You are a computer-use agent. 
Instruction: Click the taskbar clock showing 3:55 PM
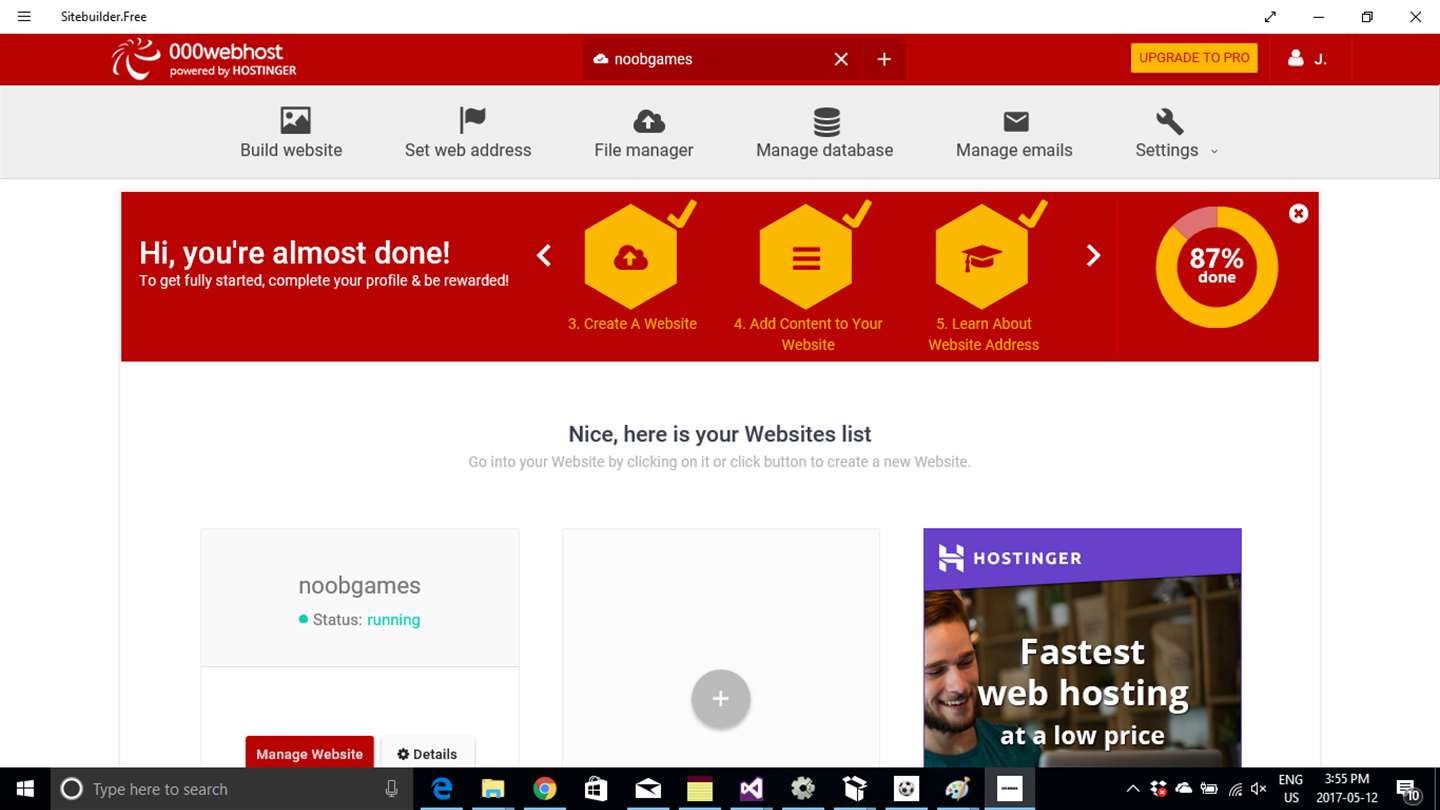click(1347, 789)
